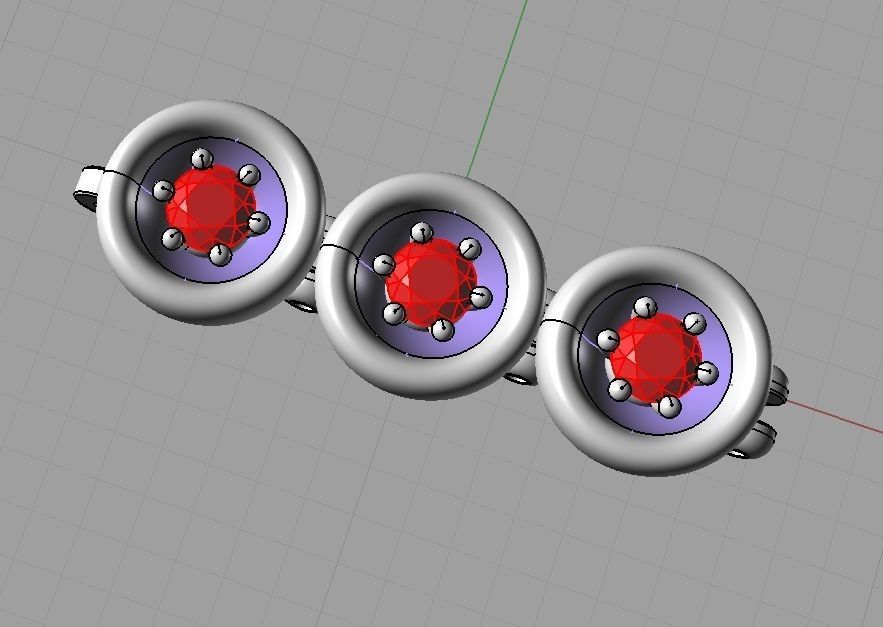Click the green Y-axis line in viewport
Viewport: 883px width, 627px height.
coord(498,87)
